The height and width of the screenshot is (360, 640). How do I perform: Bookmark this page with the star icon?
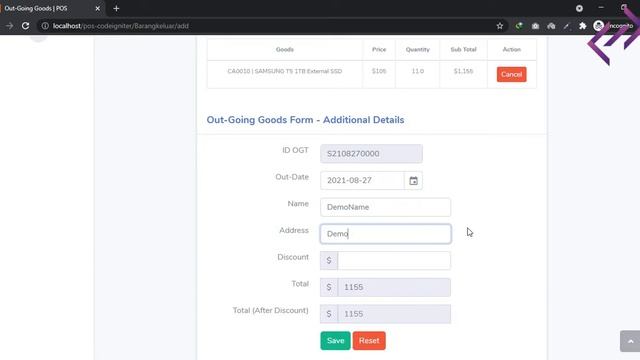coord(500,26)
